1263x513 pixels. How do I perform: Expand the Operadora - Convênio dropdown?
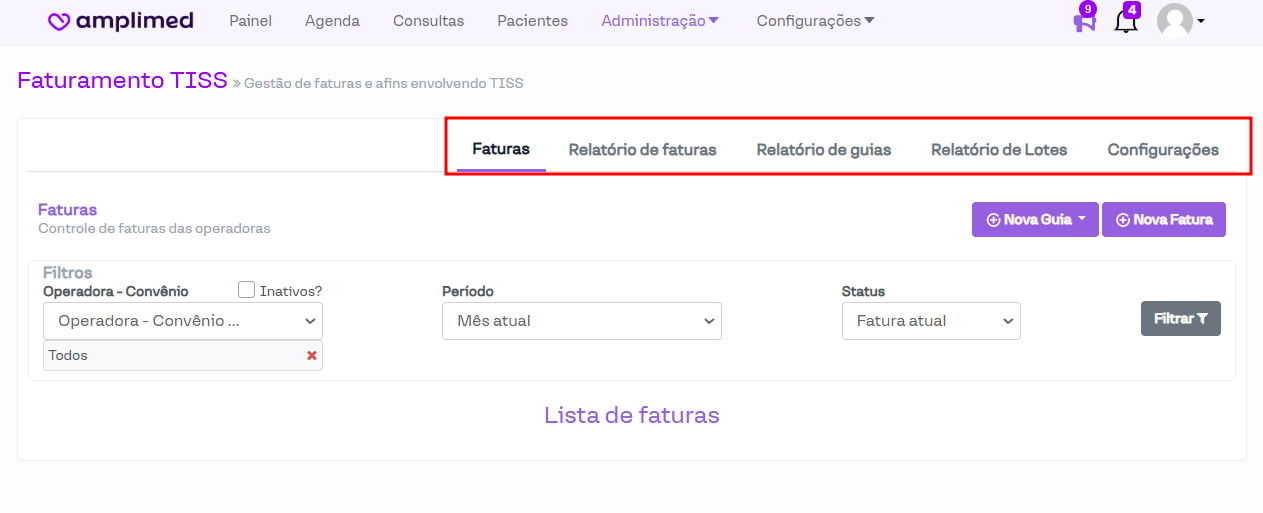(x=183, y=321)
